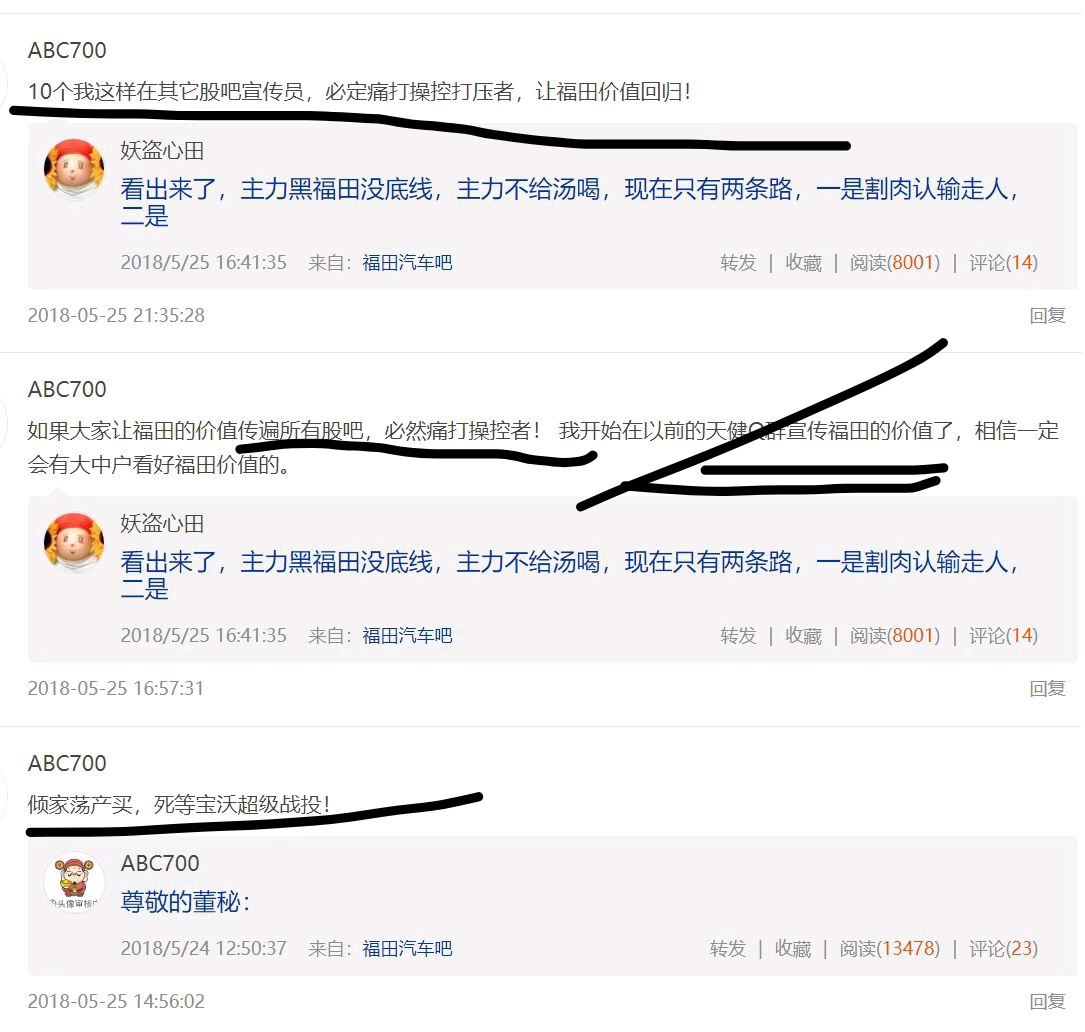Reply to the 16:57:31 comment via 回复
1085x1032 pixels.
1047,689
